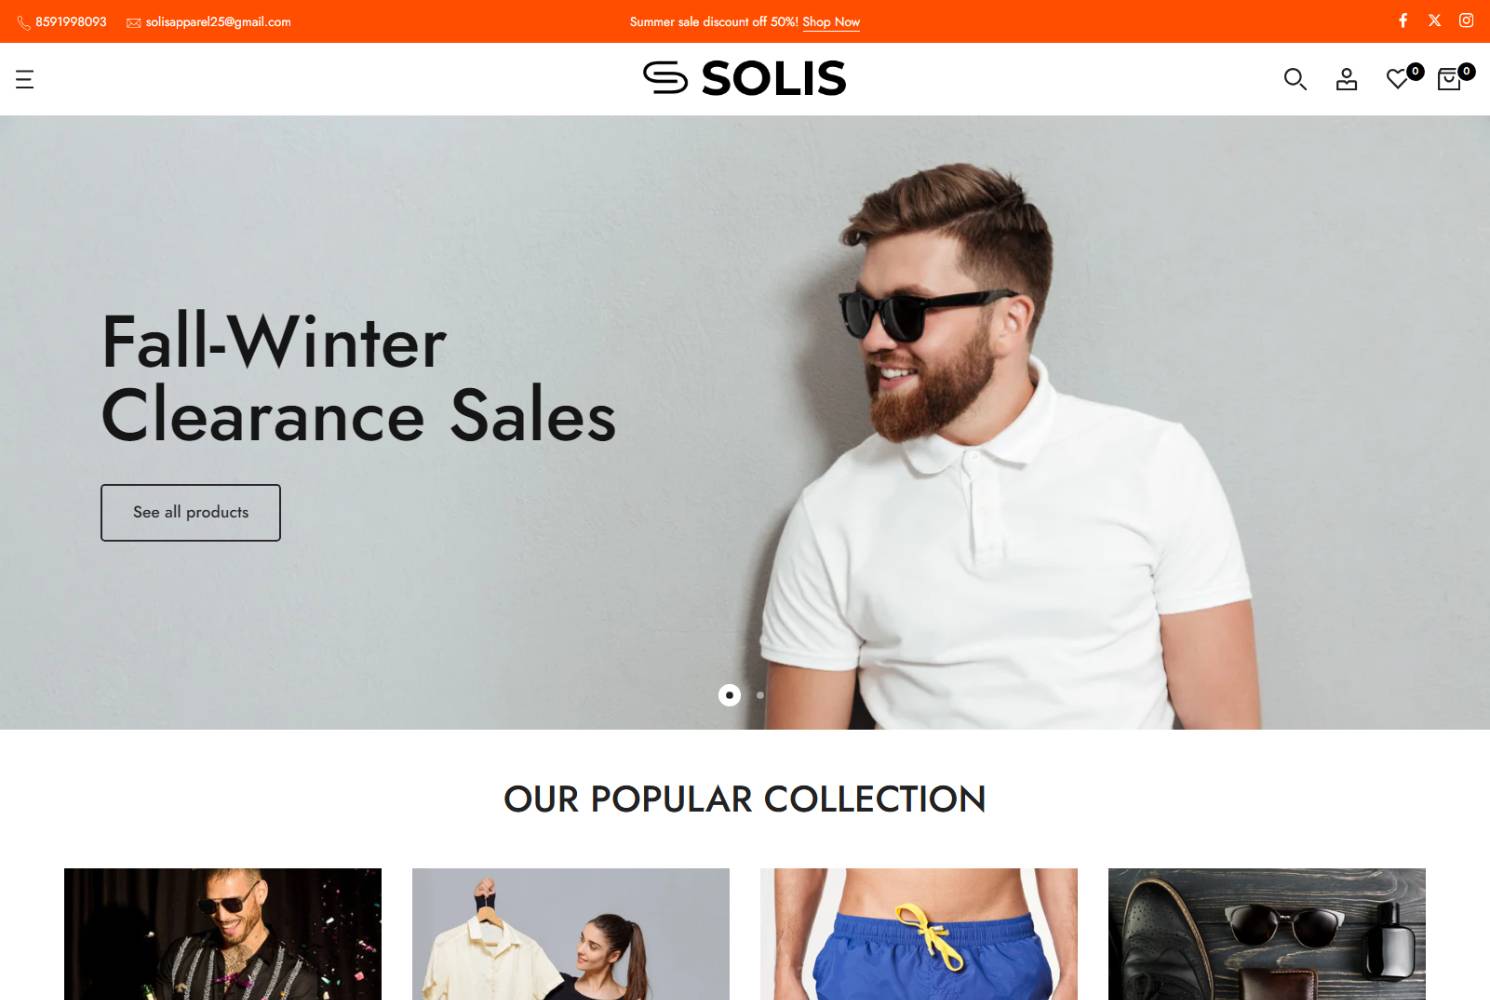Click the phone handset icon
The image size is (1490, 1000).
[x=24, y=22]
